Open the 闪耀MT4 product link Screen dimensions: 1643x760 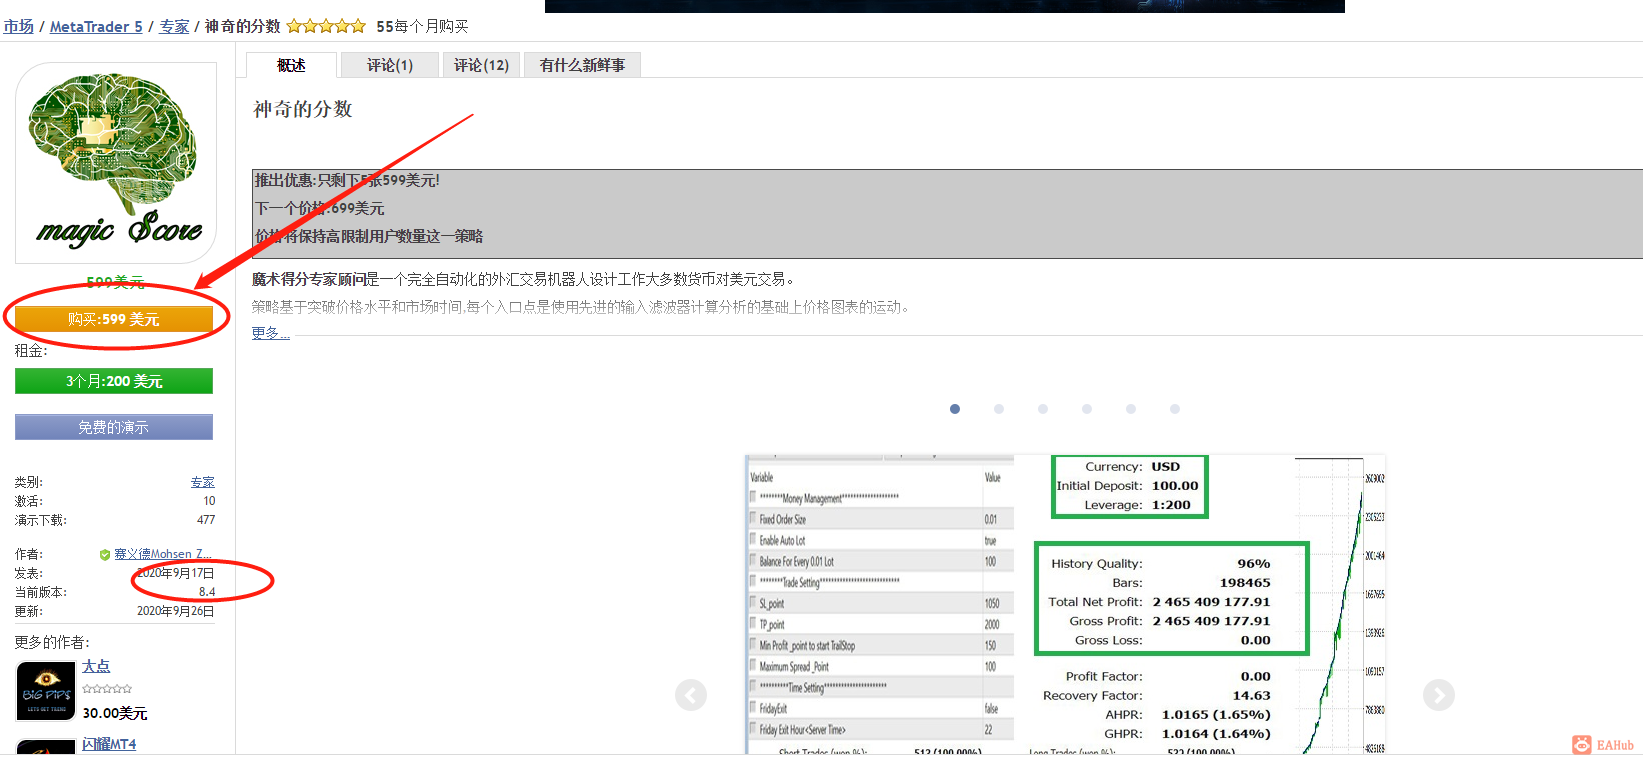[x=109, y=744]
